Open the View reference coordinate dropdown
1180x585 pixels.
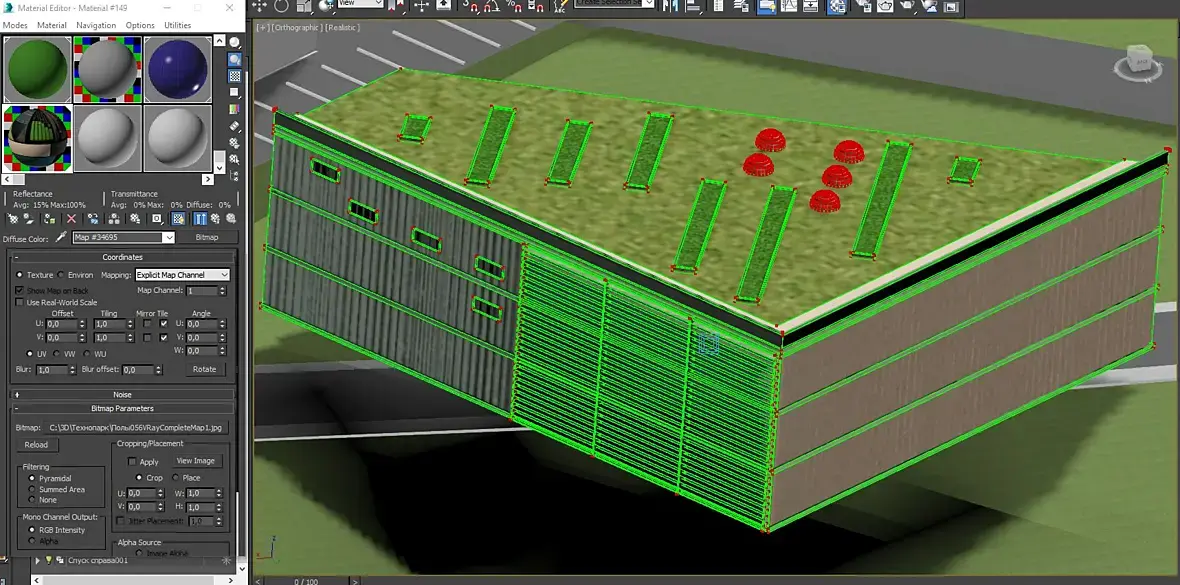[360, 3]
